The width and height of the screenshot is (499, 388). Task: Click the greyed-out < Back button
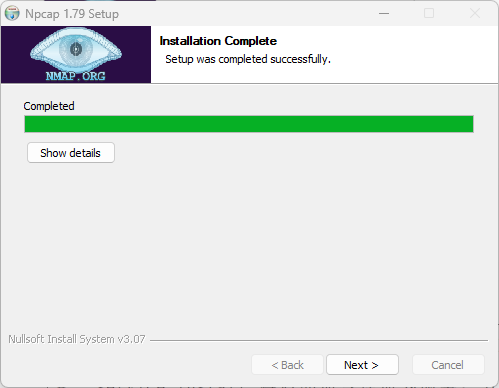click(x=287, y=365)
